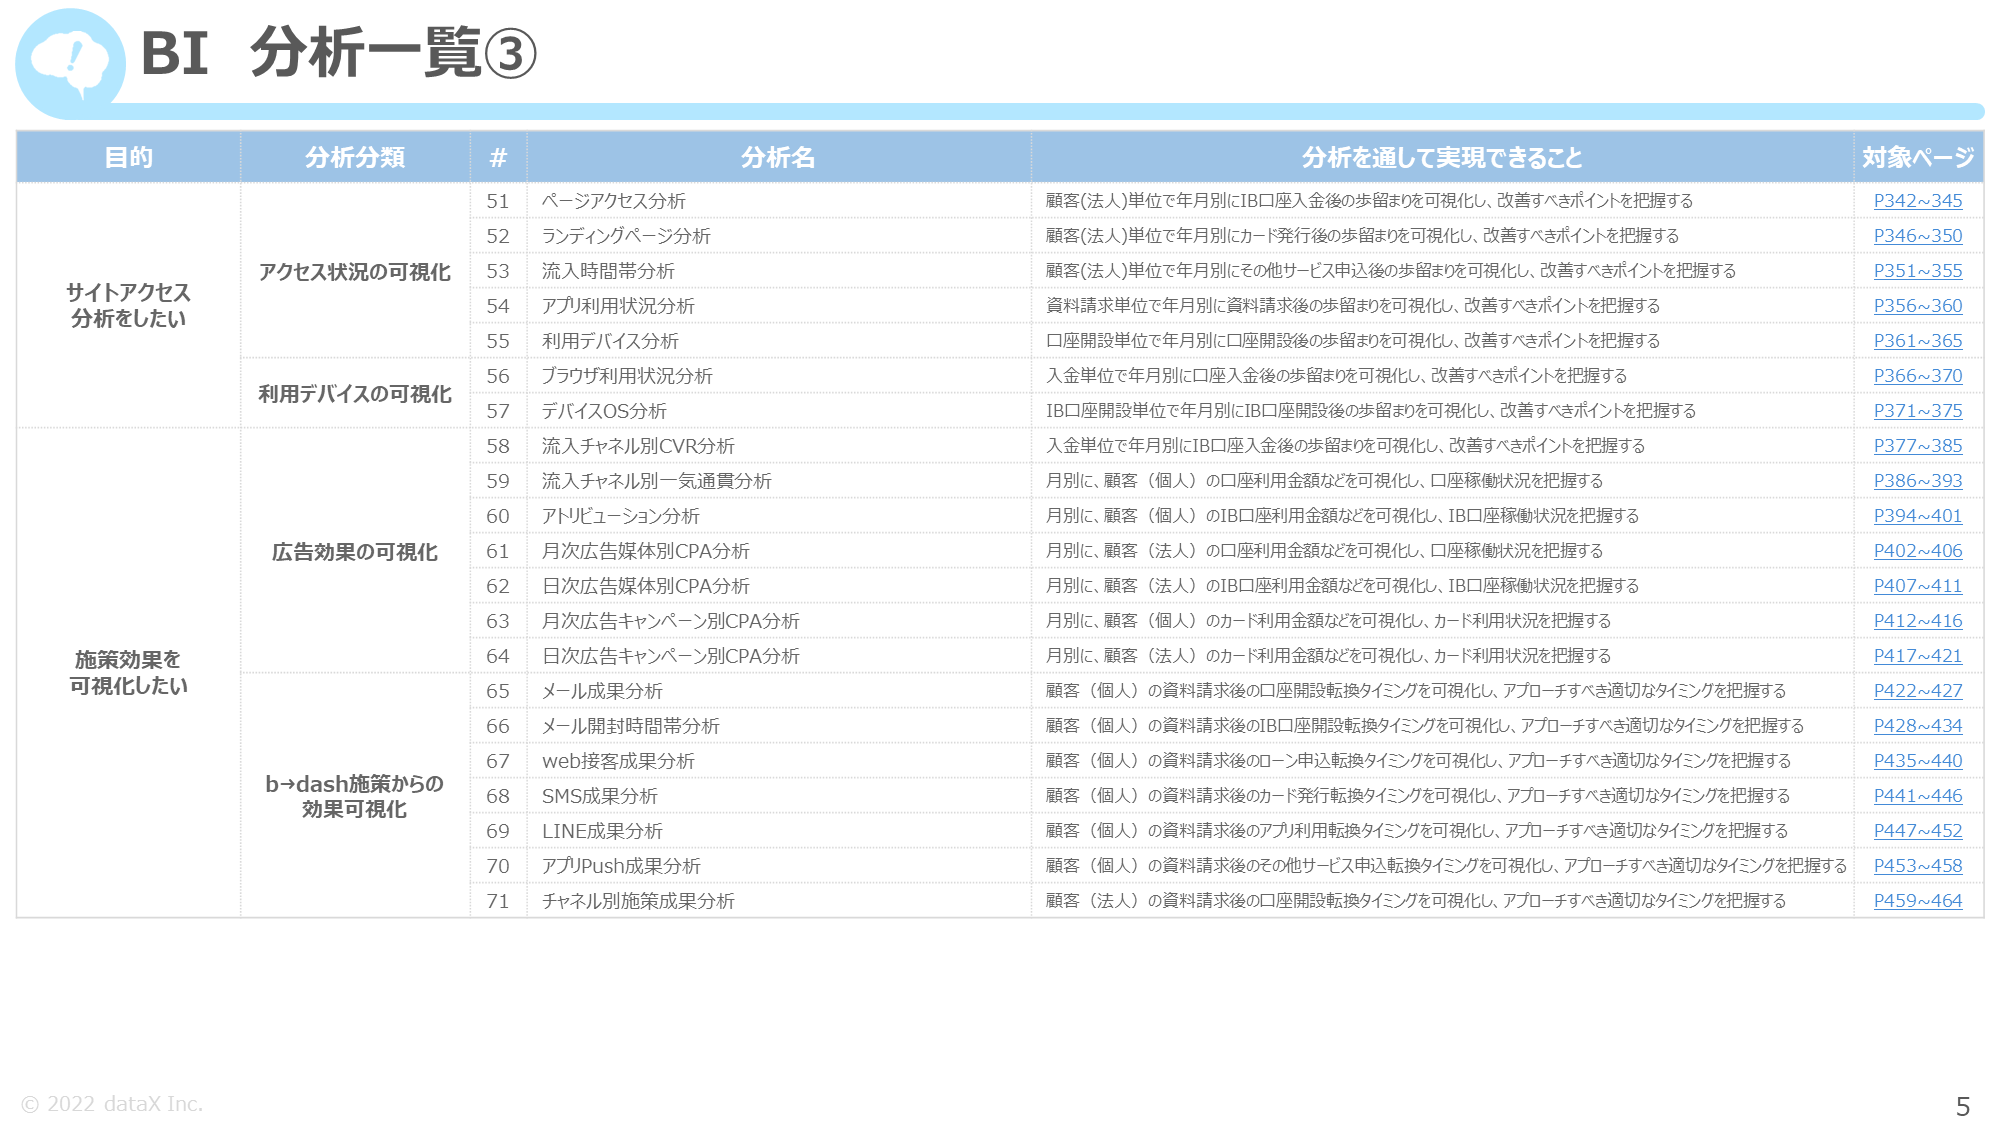Image resolution: width=2000 pixels, height=1125 pixels.
Task: Open page link P342~345
Action: [1917, 201]
